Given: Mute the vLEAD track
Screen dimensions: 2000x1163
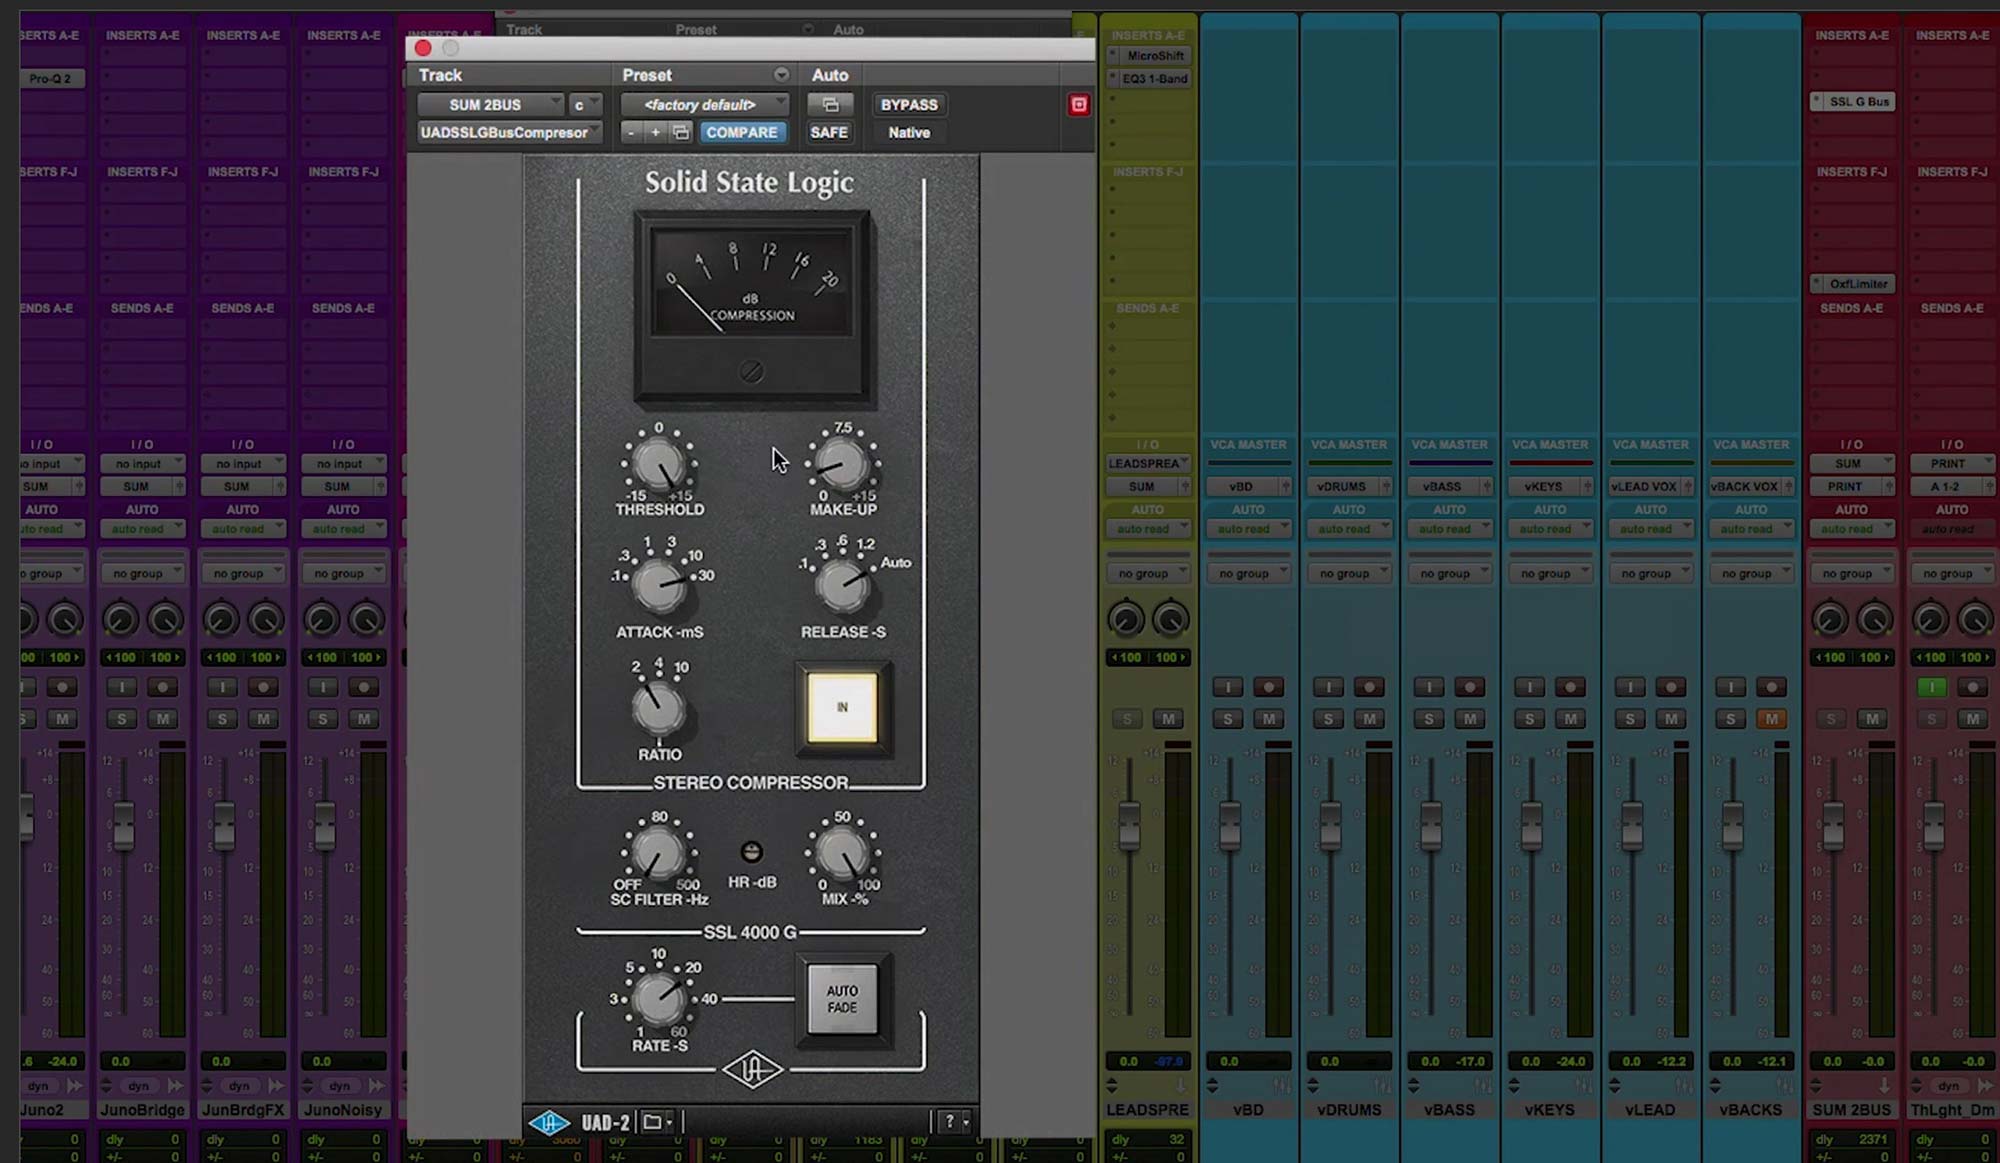Looking at the screenshot, I should coord(1671,719).
